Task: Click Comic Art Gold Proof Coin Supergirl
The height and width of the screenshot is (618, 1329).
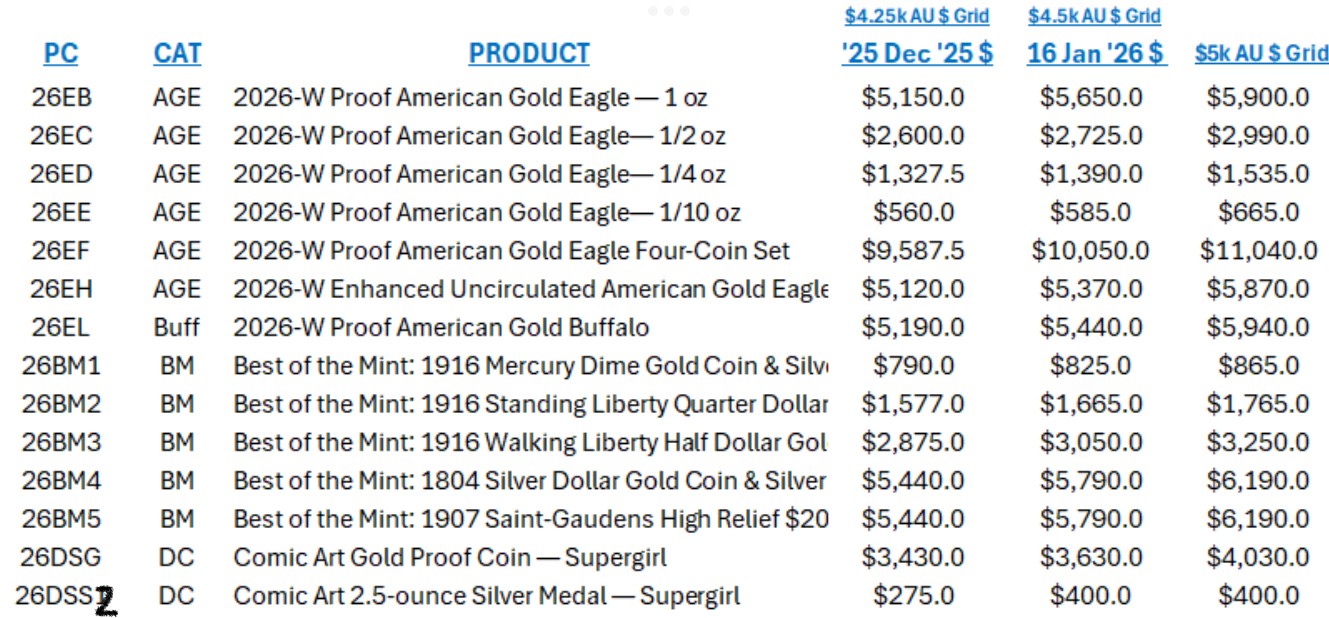Action: (450, 557)
